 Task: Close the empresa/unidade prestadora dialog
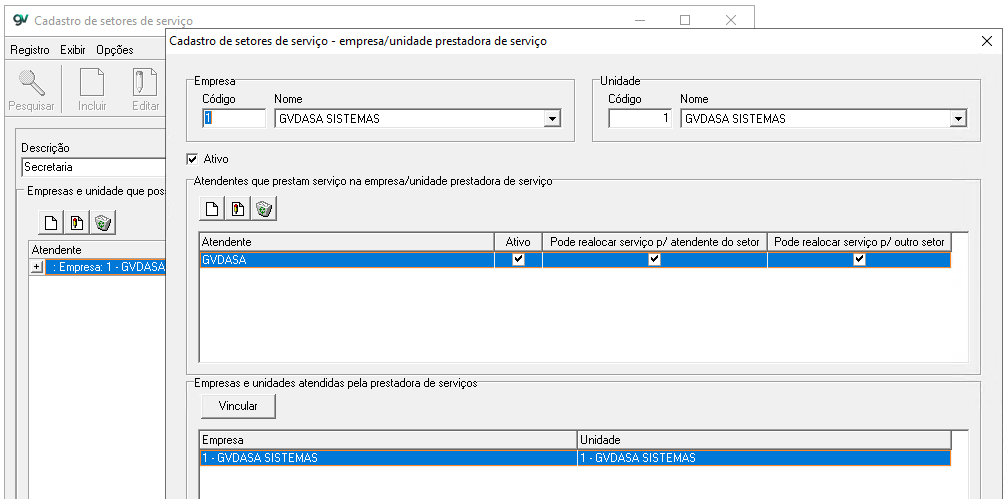tap(987, 41)
